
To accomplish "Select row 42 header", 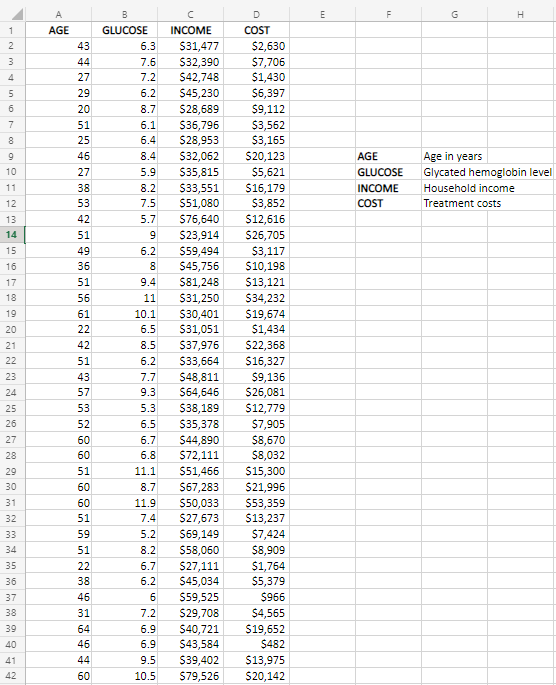I will [x=12, y=676].
